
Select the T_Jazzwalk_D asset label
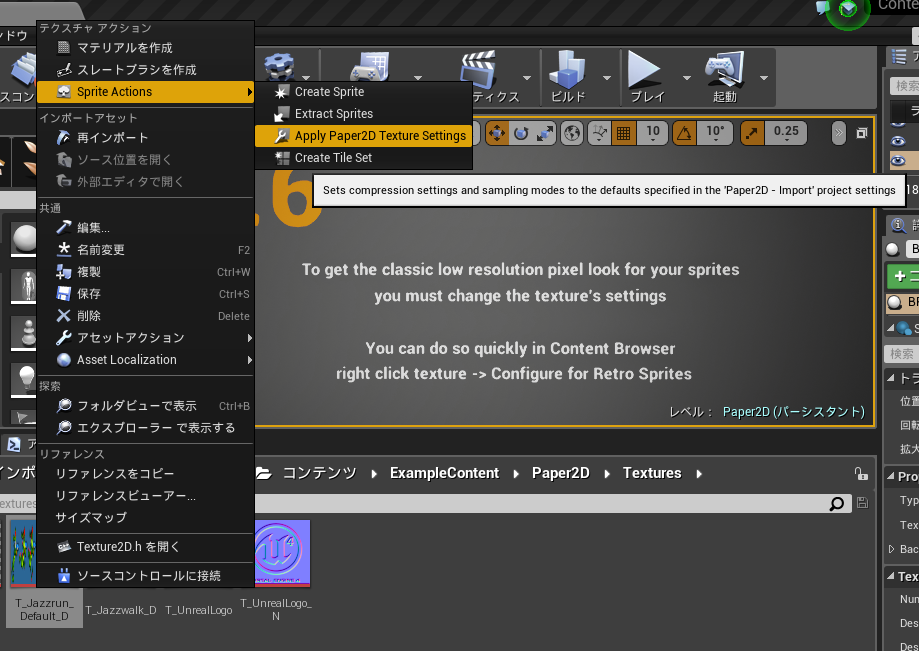121,610
